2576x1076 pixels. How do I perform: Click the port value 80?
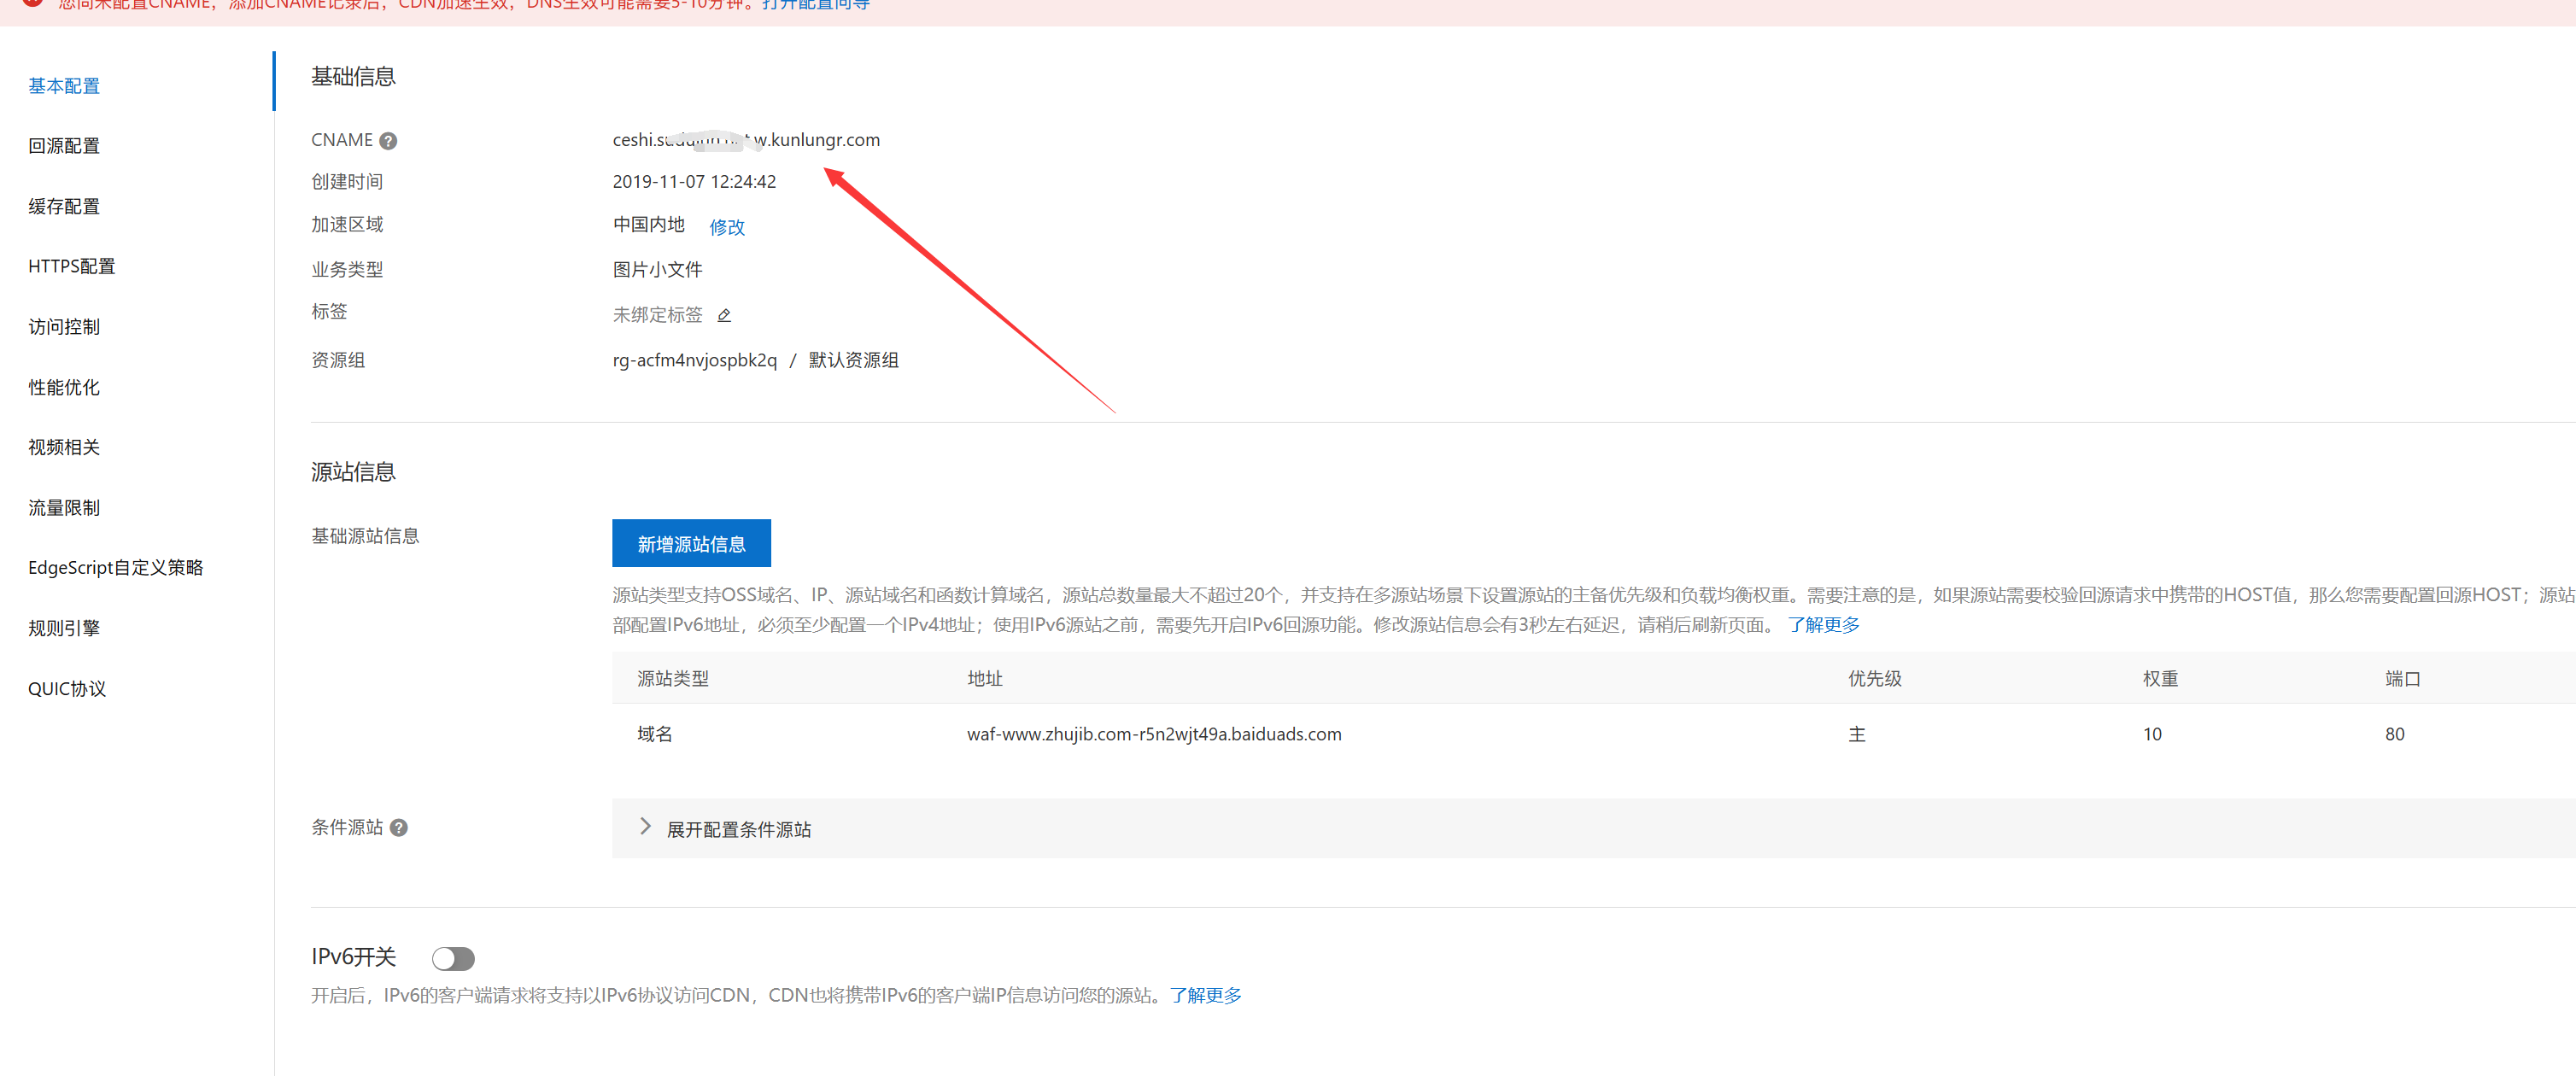point(2394,734)
